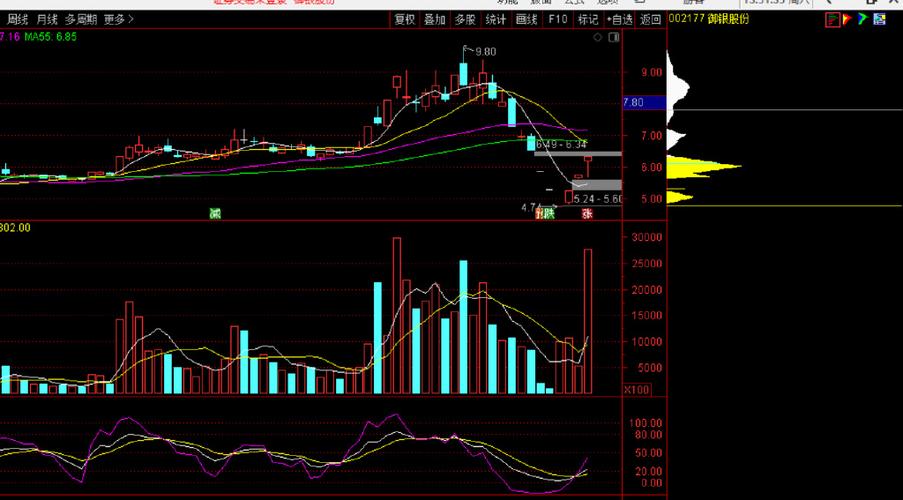The image size is (903, 500).
Task: Open the 多周期 multi-period view
Action: click(81, 20)
